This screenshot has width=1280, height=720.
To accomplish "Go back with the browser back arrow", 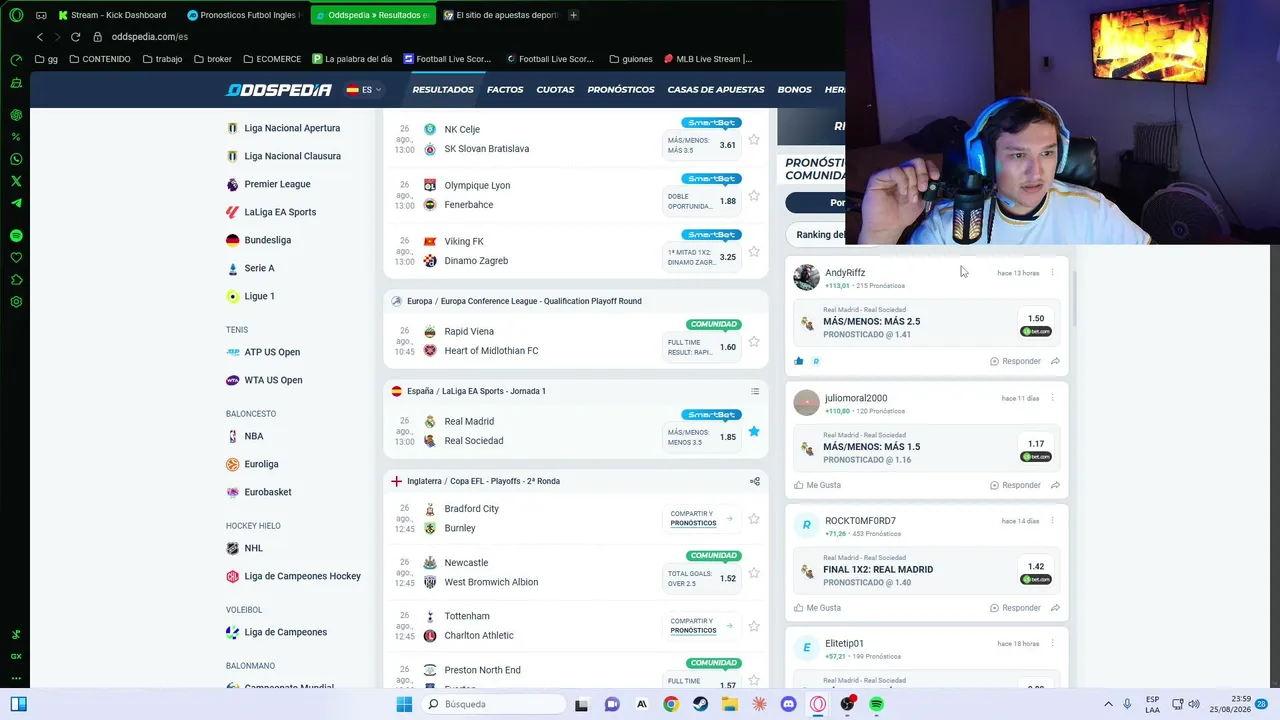I will click(40, 37).
